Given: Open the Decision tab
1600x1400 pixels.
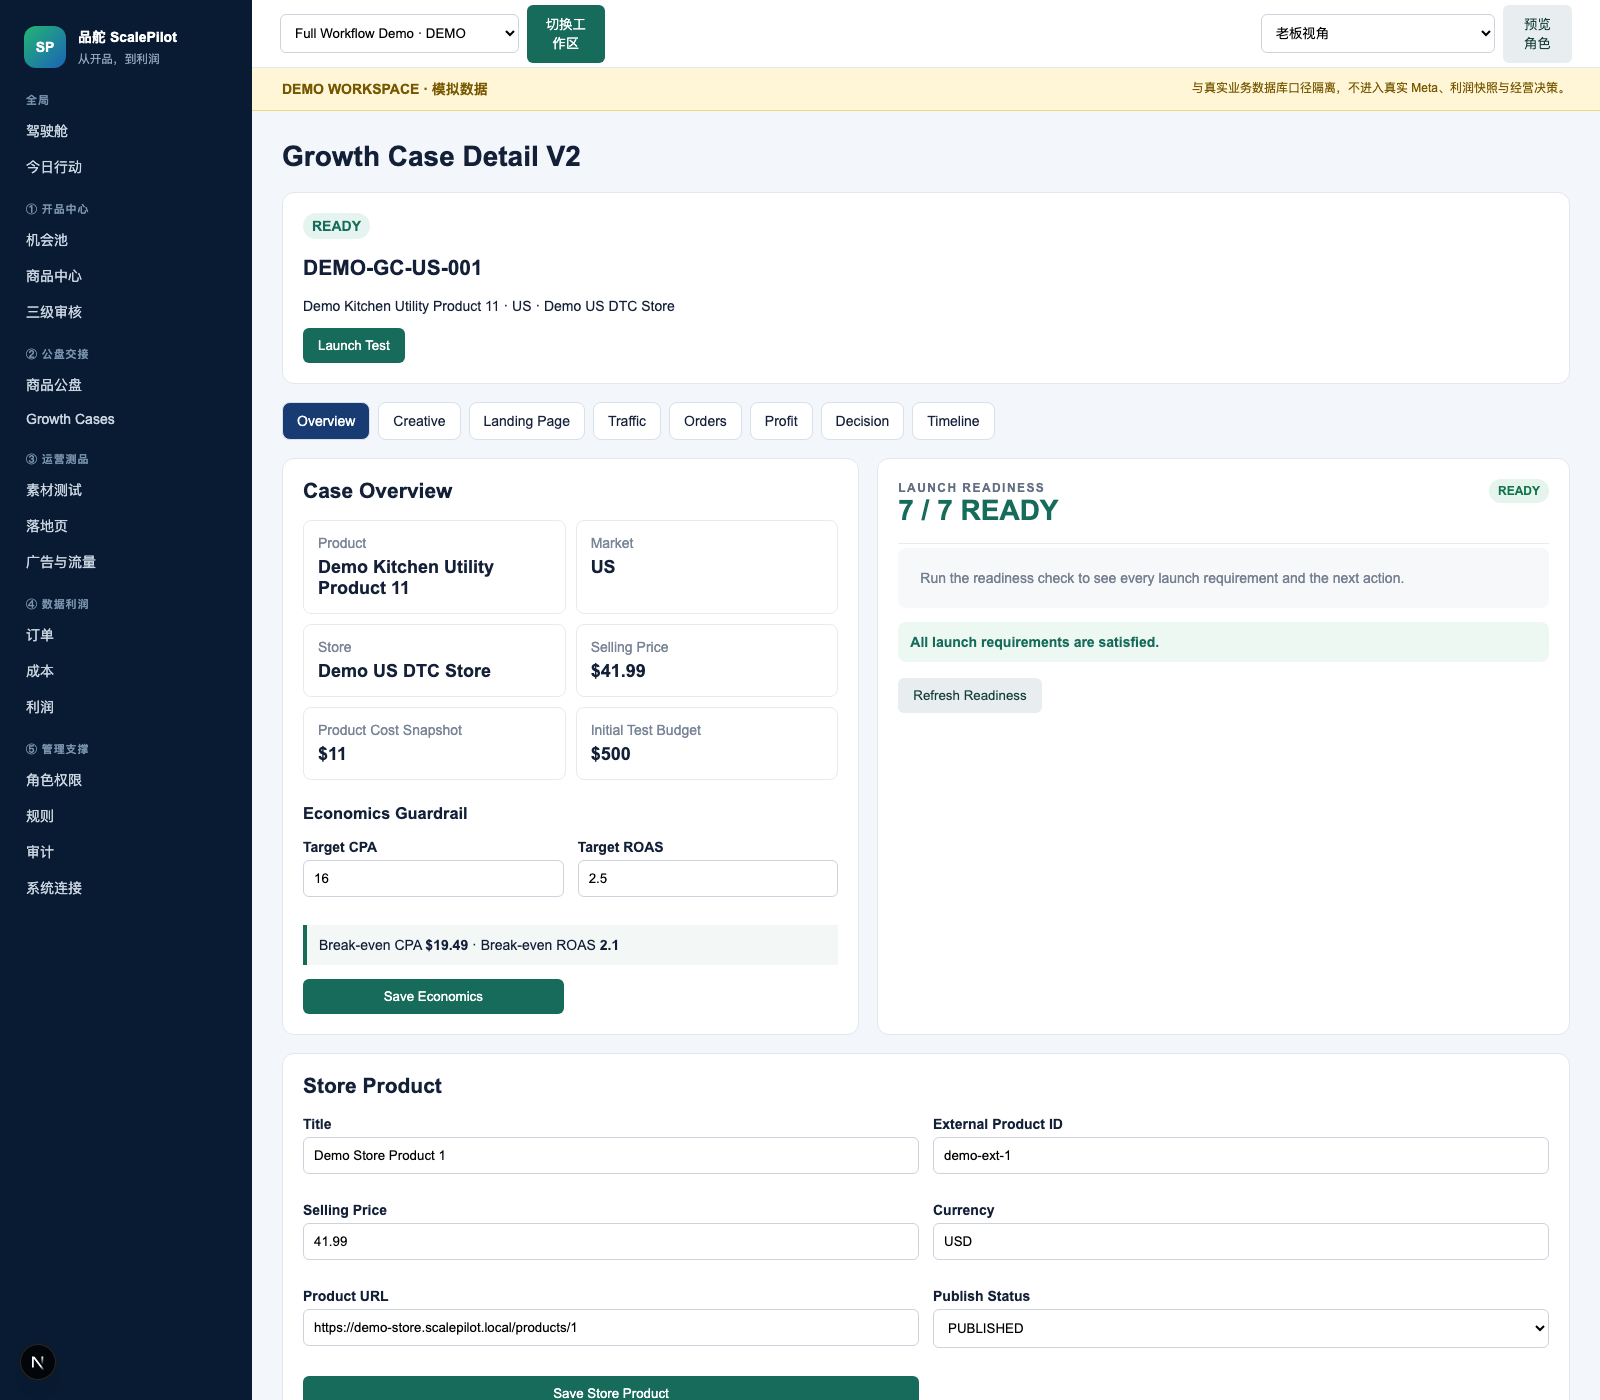Looking at the screenshot, I should (862, 421).
